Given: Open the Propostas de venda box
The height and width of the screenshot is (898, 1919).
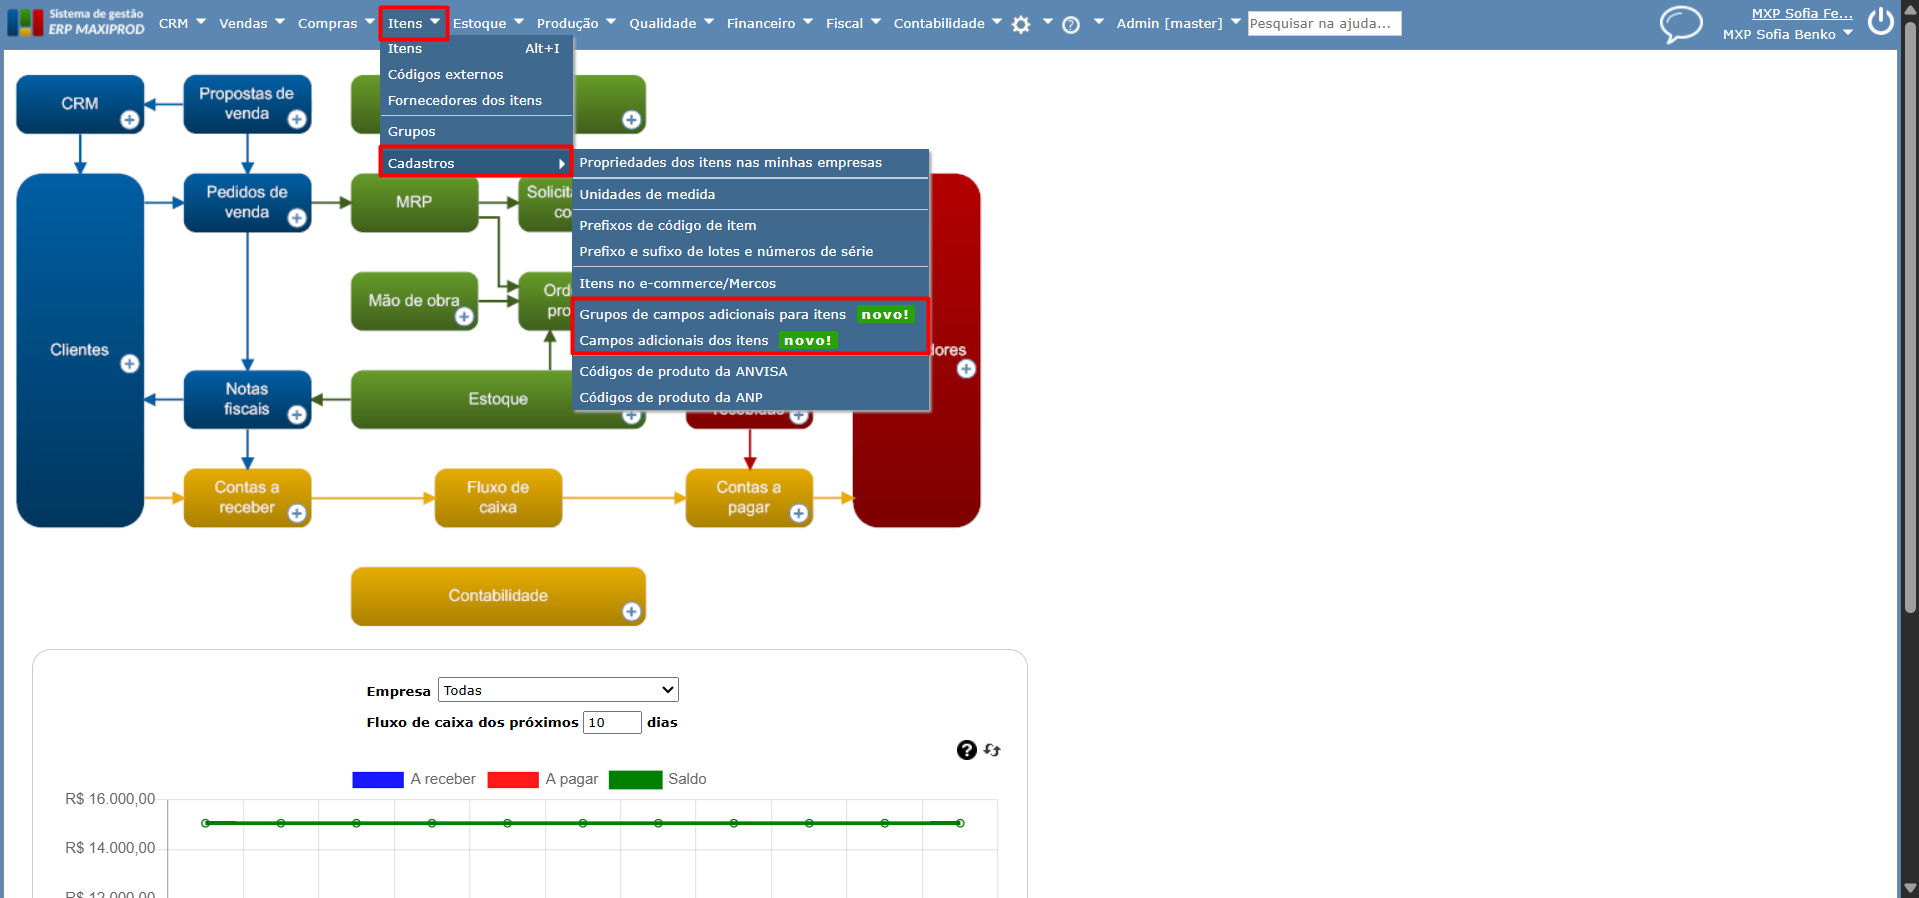Looking at the screenshot, I should click(247, 104).
